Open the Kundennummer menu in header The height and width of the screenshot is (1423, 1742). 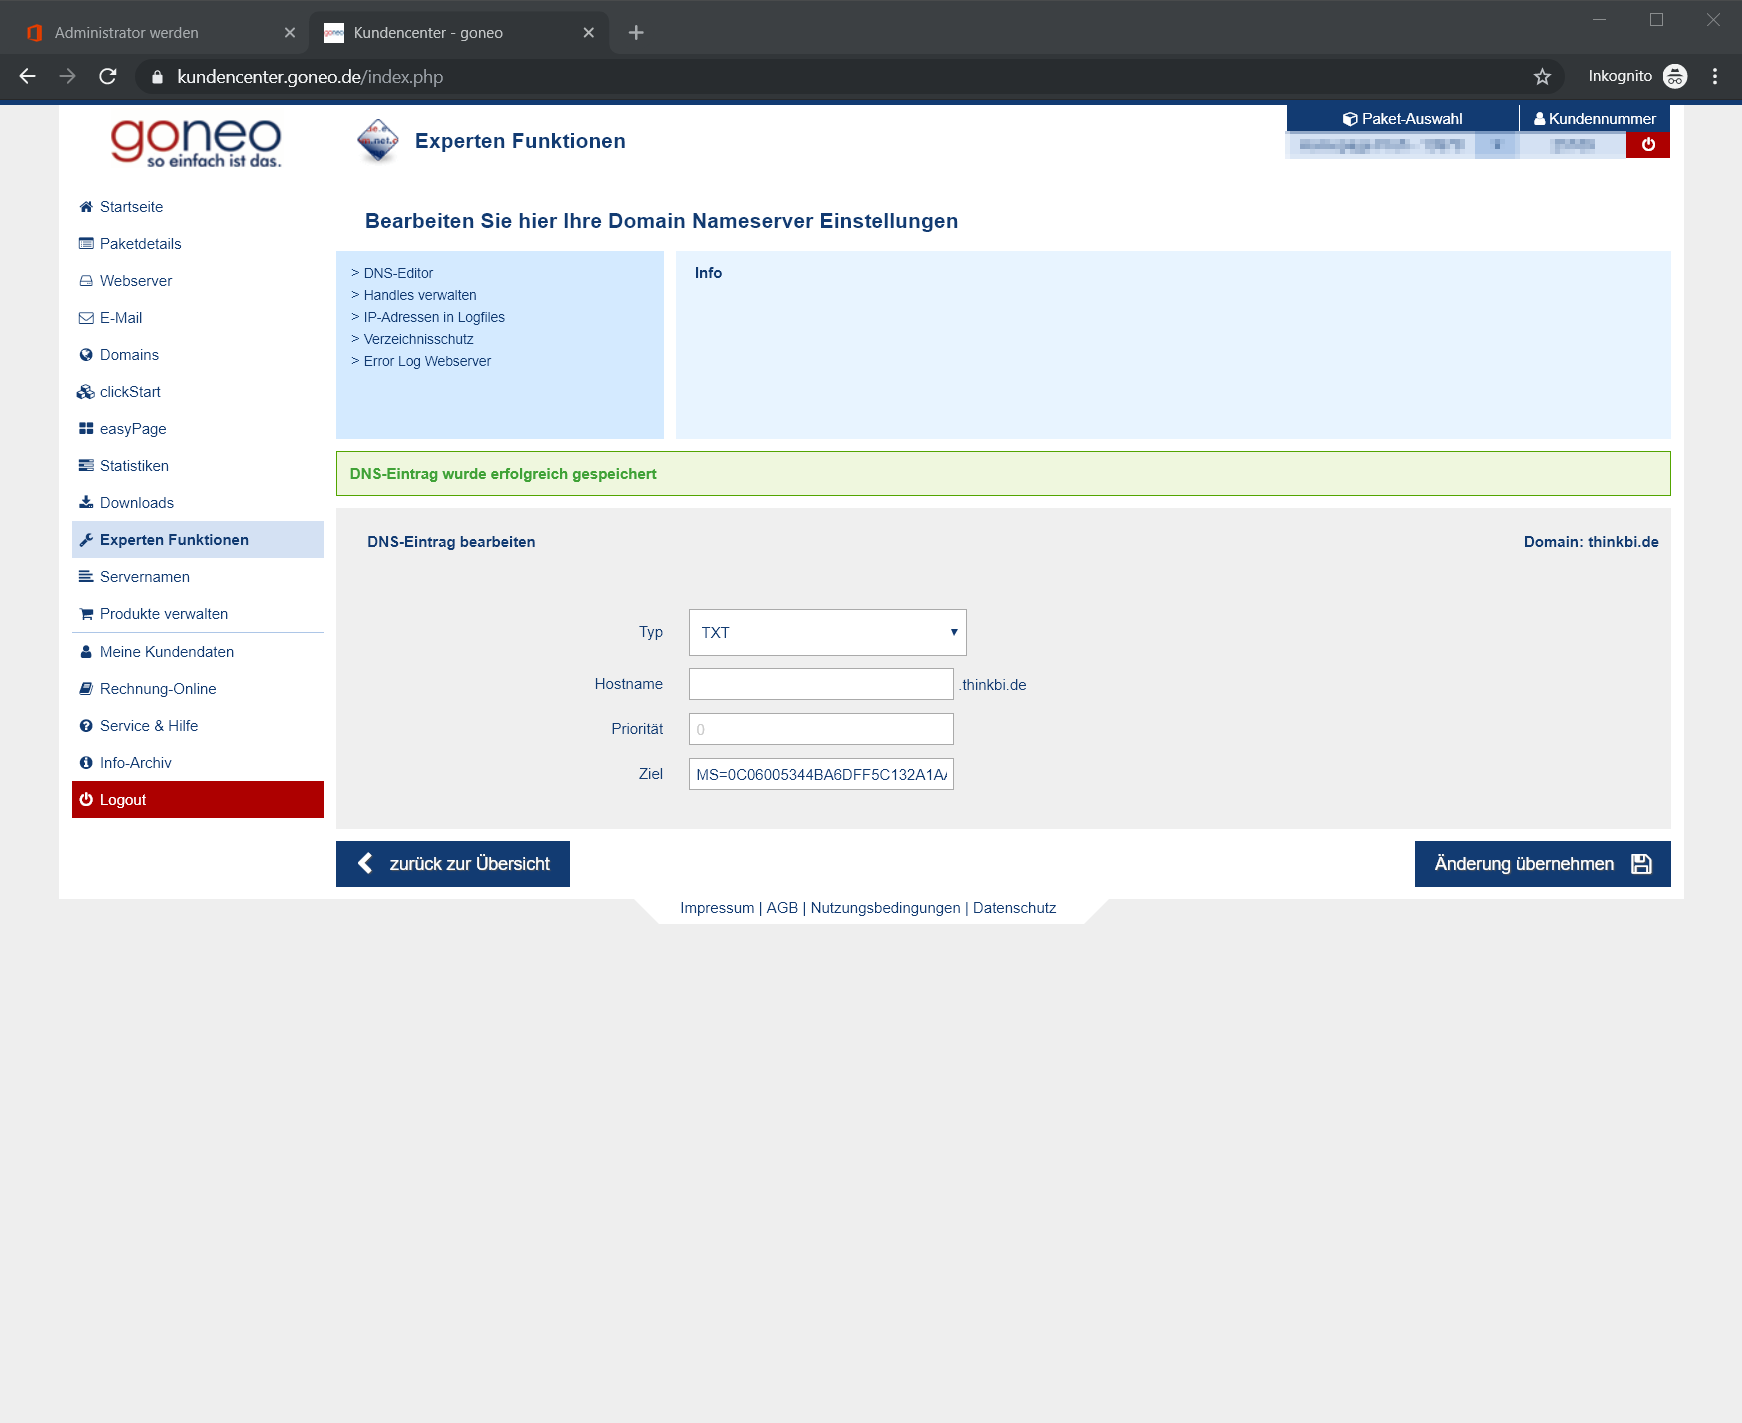pyautogui.click(x=1595, y=119)
